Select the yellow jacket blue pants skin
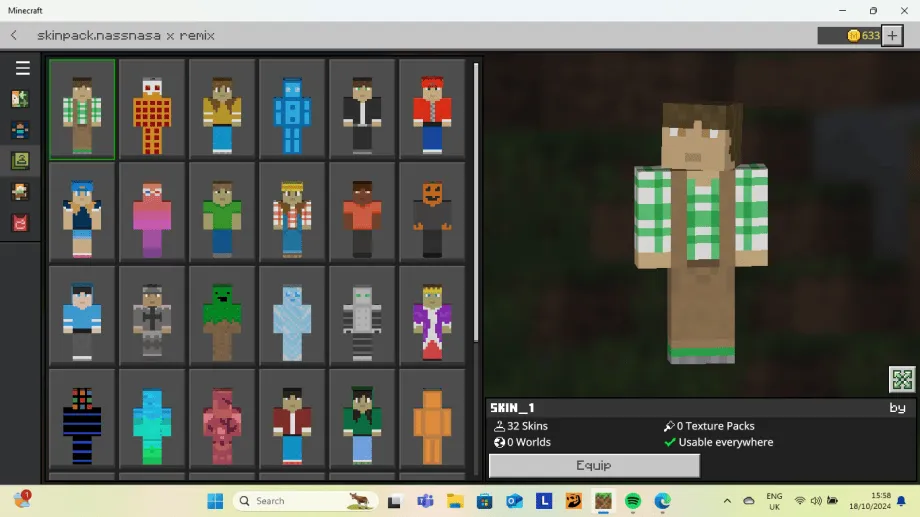 (222, 109)
